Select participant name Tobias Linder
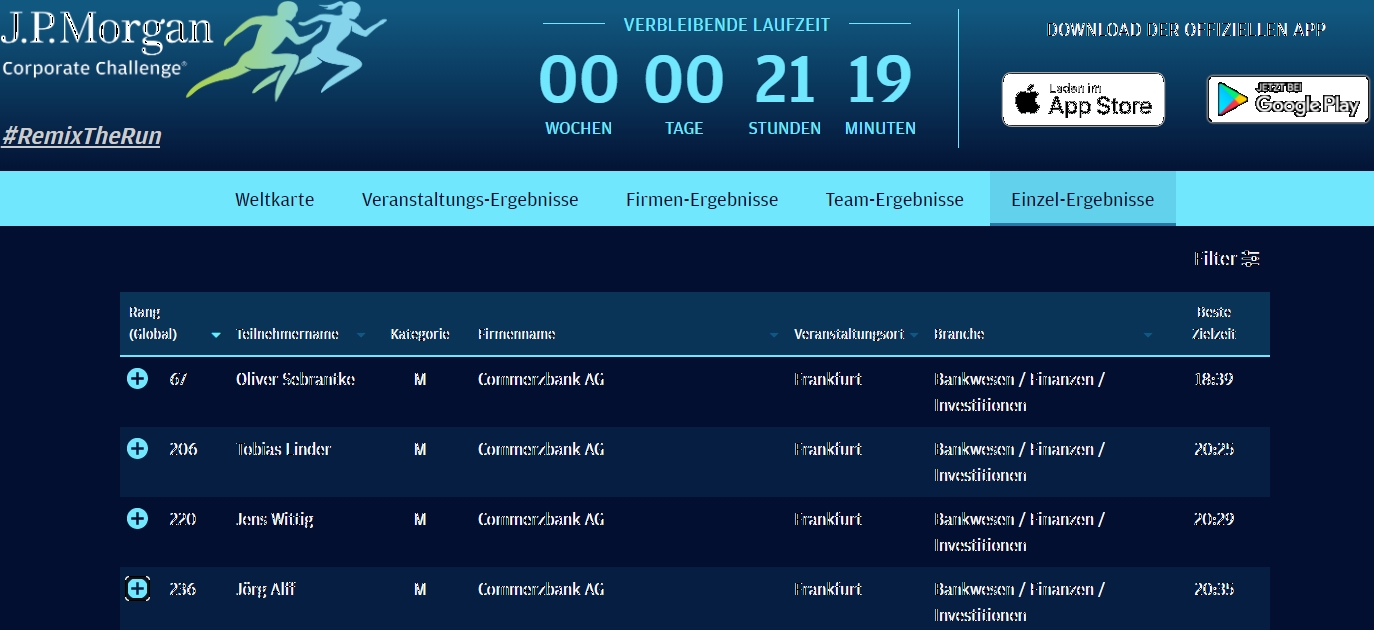 coord(283,449)
